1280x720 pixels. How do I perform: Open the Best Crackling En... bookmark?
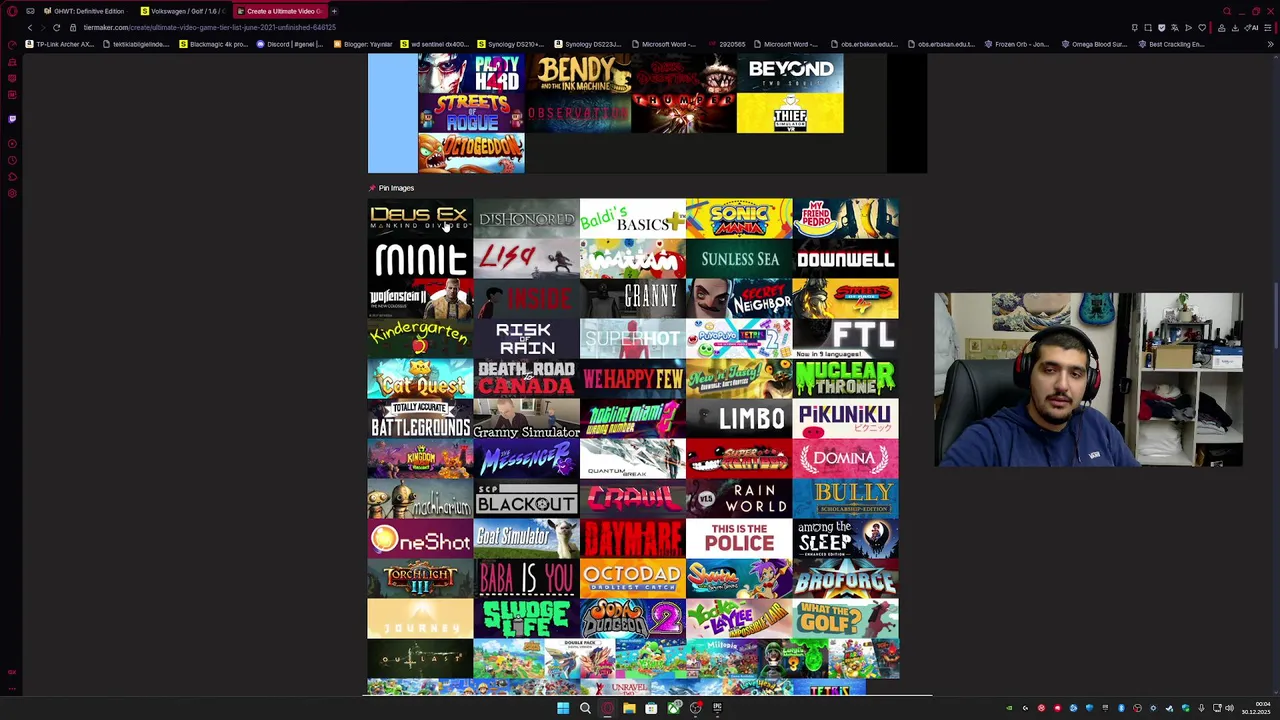click(x=1171, y=44)
